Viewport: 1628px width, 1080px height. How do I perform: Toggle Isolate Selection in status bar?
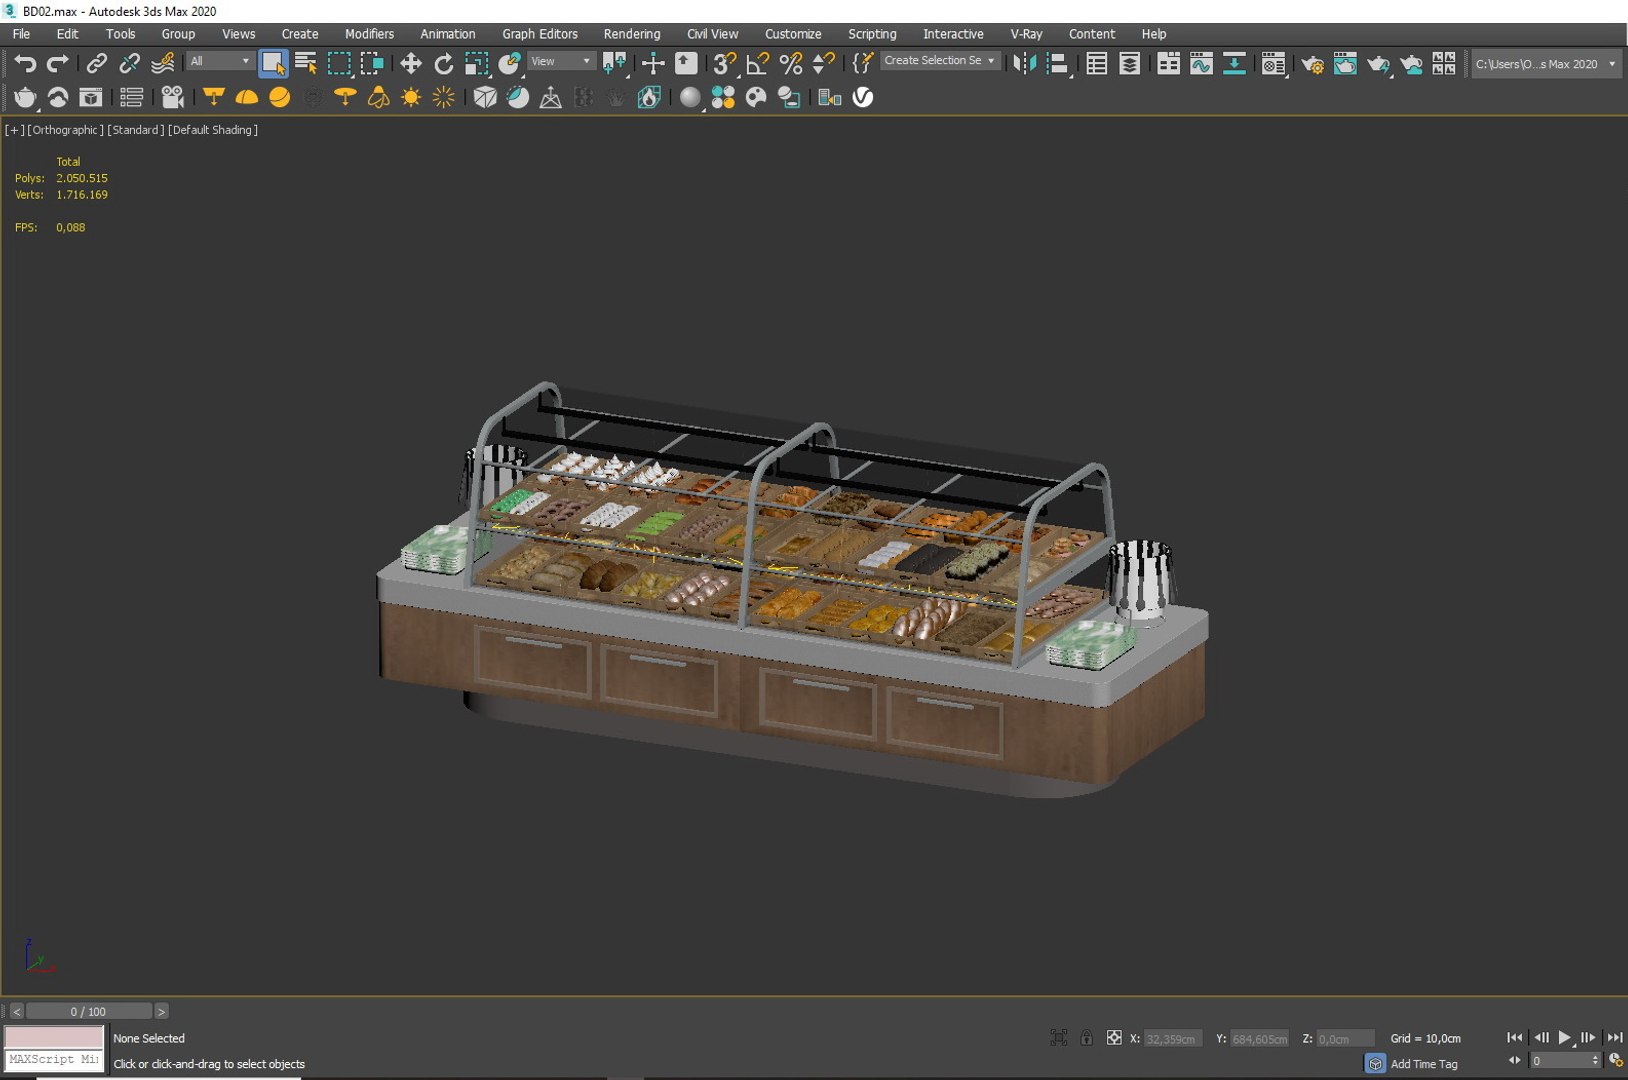click(x=1058, y=1038)
